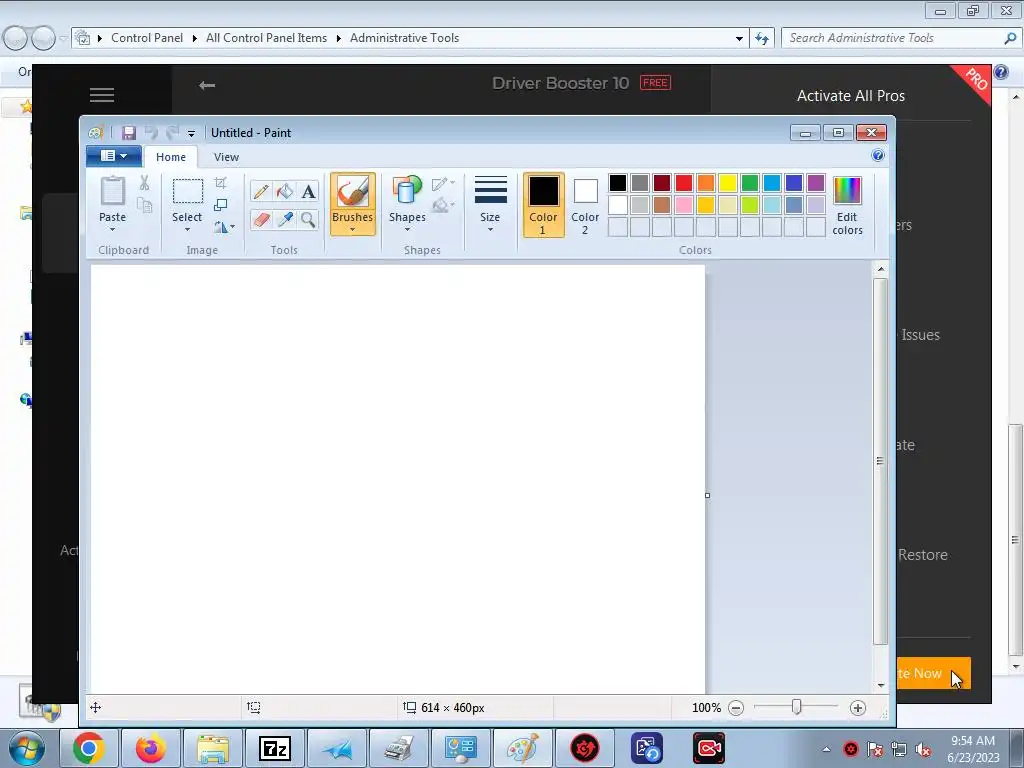This screenshot has height=768, width=1024.
Task: Click Paint vertical scrollbar down arrow
Action: pyautogui.click(x=881, y=685)
